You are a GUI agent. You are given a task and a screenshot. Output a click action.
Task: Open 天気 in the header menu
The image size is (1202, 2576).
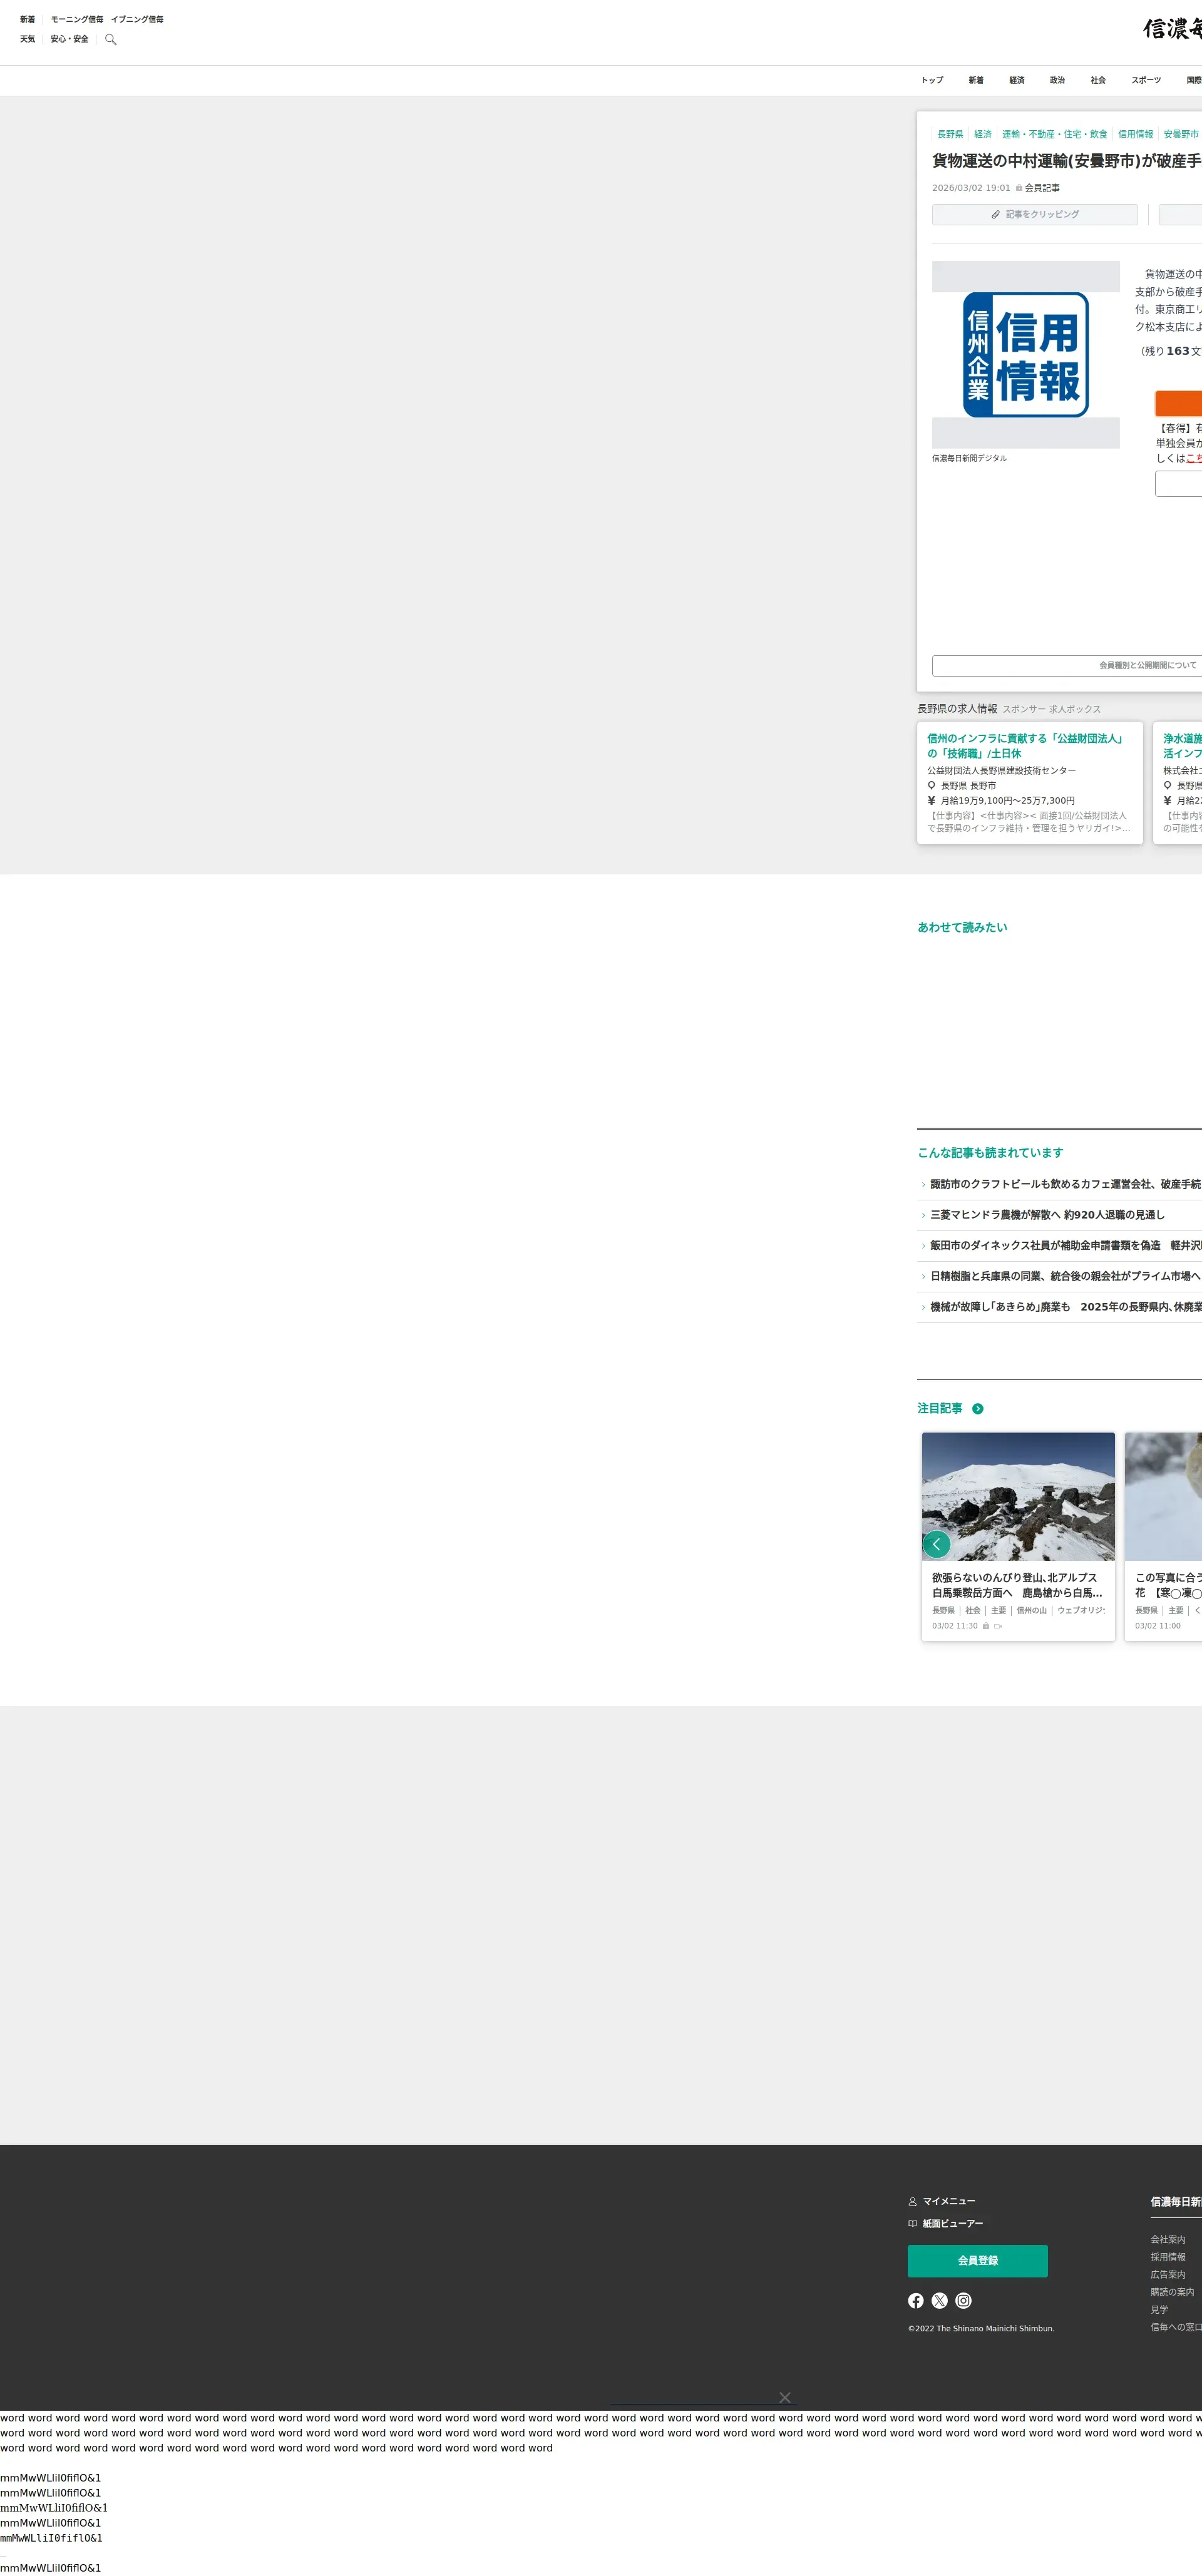point(27,39)
